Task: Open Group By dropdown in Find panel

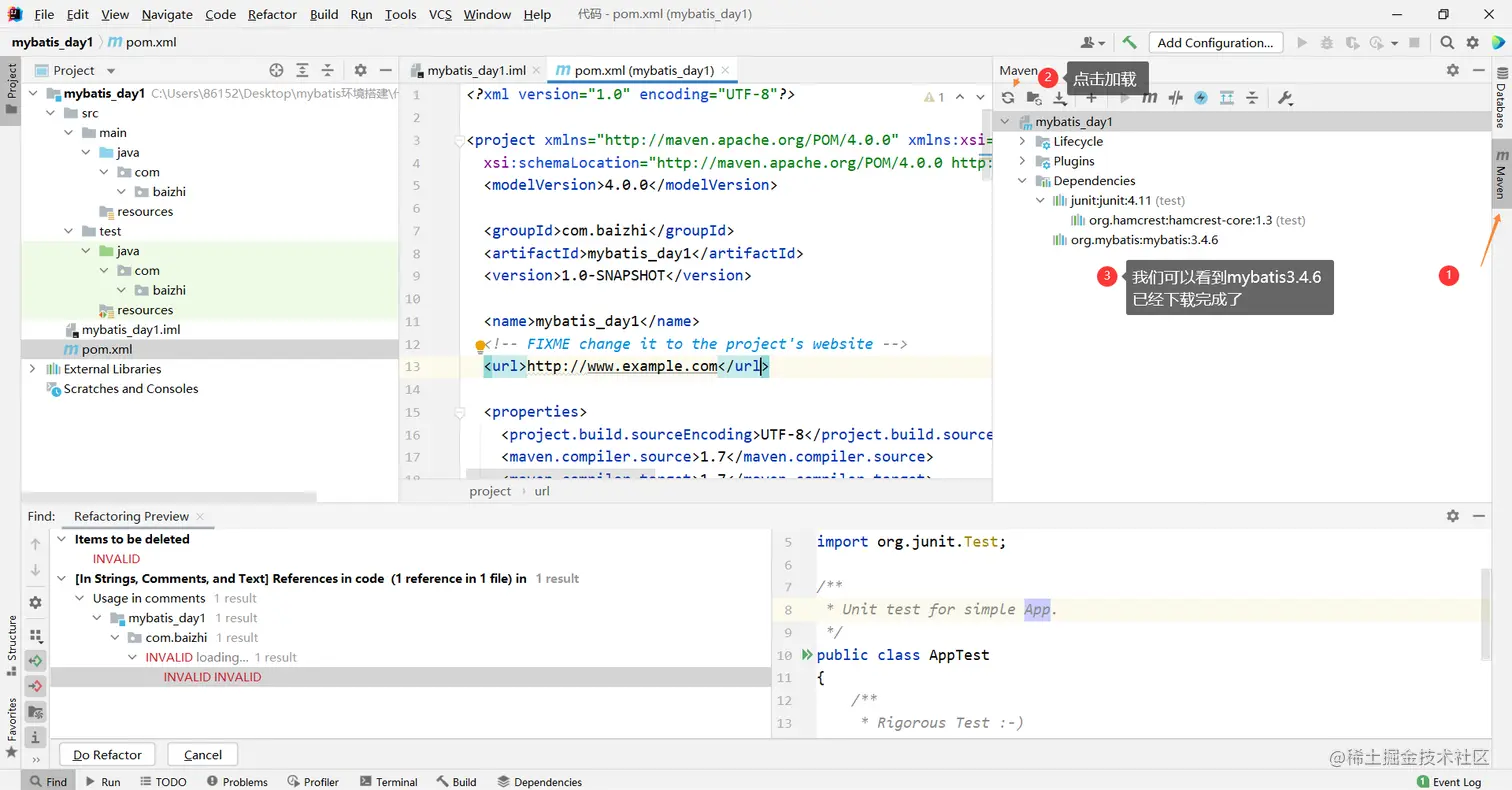Action: pos(35,635)
